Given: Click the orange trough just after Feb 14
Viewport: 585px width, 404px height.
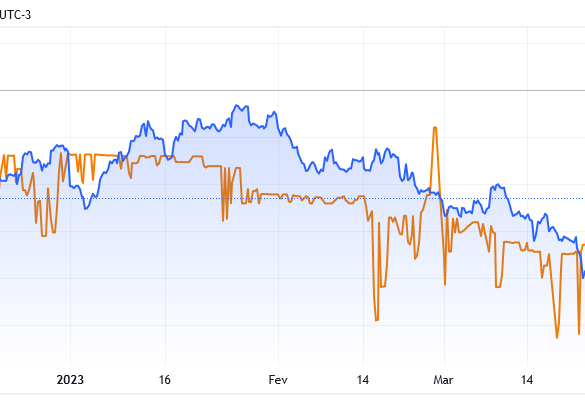Looking at the screenshot, I should (376, 320).
